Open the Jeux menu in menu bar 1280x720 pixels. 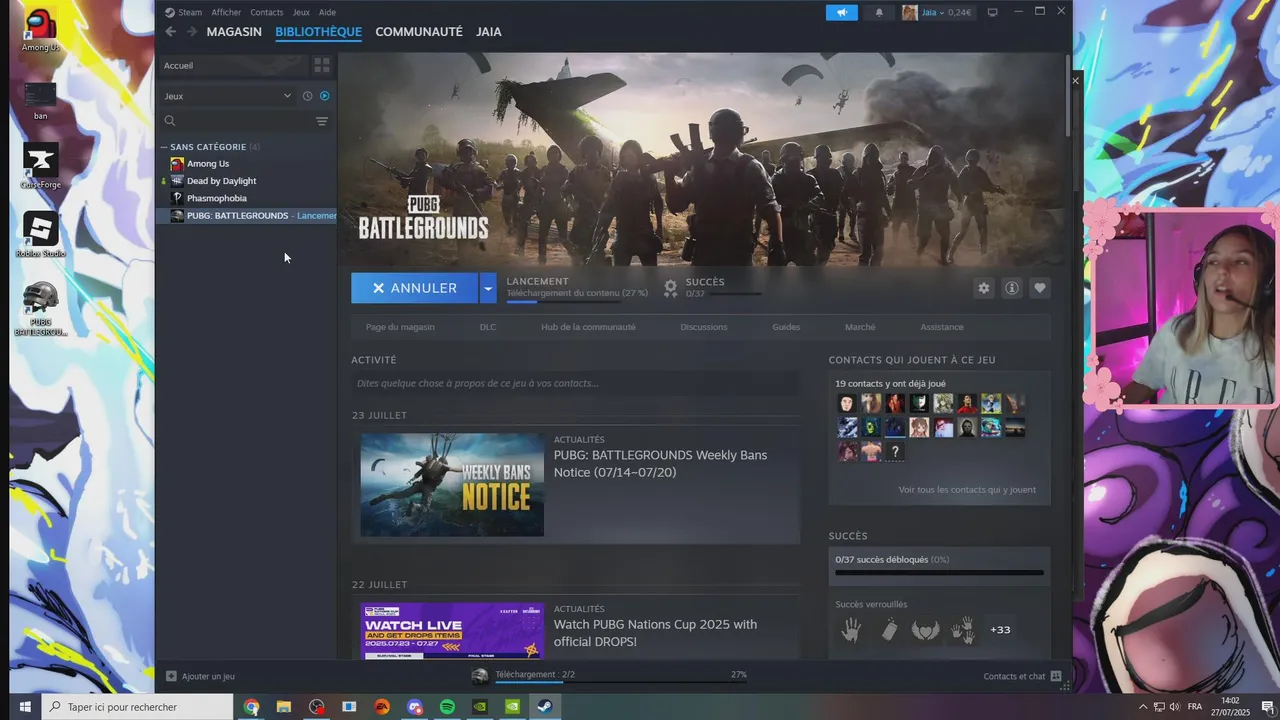301,12
